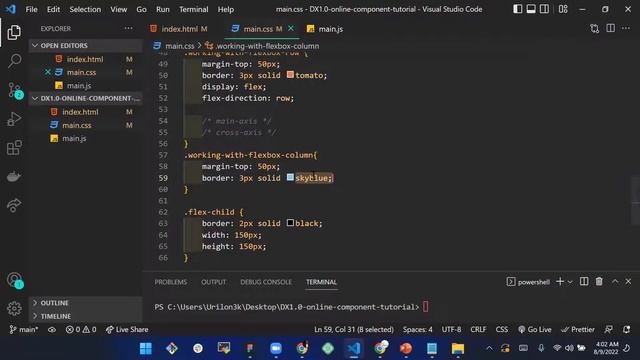Open Explorer panel more actions ellipsis
The width and height of the screenshot is (640, 360).
click(129, 29)
